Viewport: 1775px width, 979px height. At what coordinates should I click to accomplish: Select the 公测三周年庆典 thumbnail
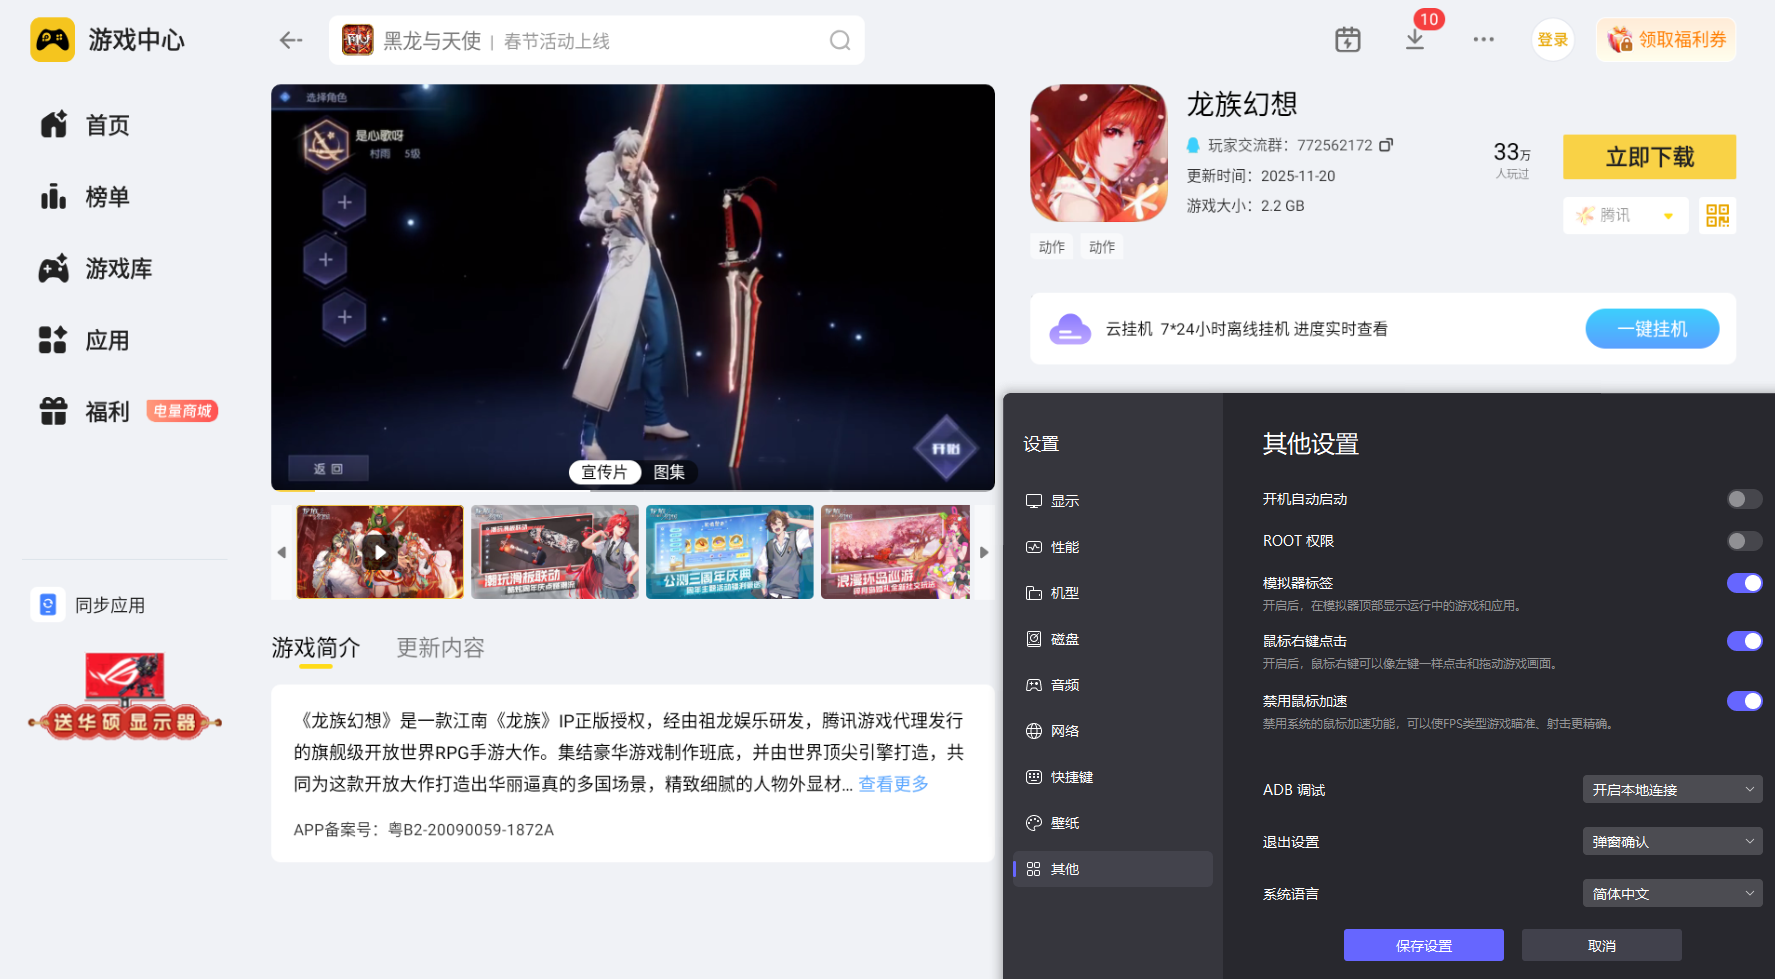click(730, 552)
